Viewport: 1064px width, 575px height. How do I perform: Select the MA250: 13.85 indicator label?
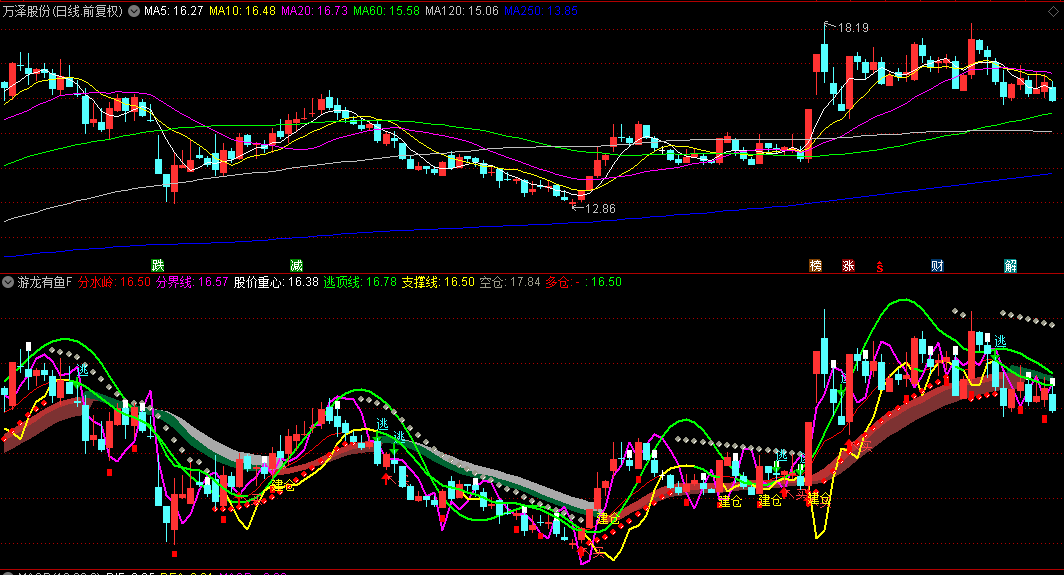(x=541, y=11)
